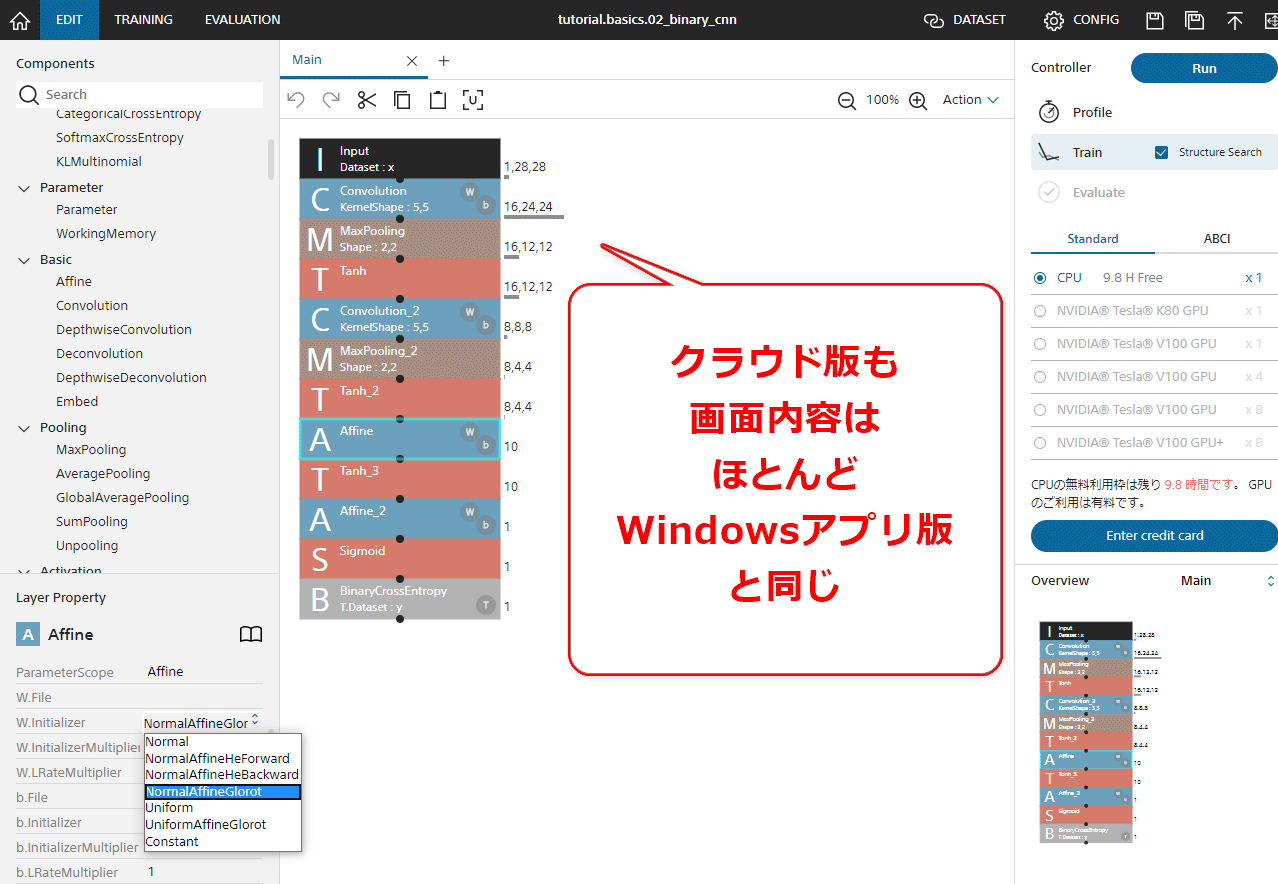Switch to the TRAINING tab

(143, 19)
